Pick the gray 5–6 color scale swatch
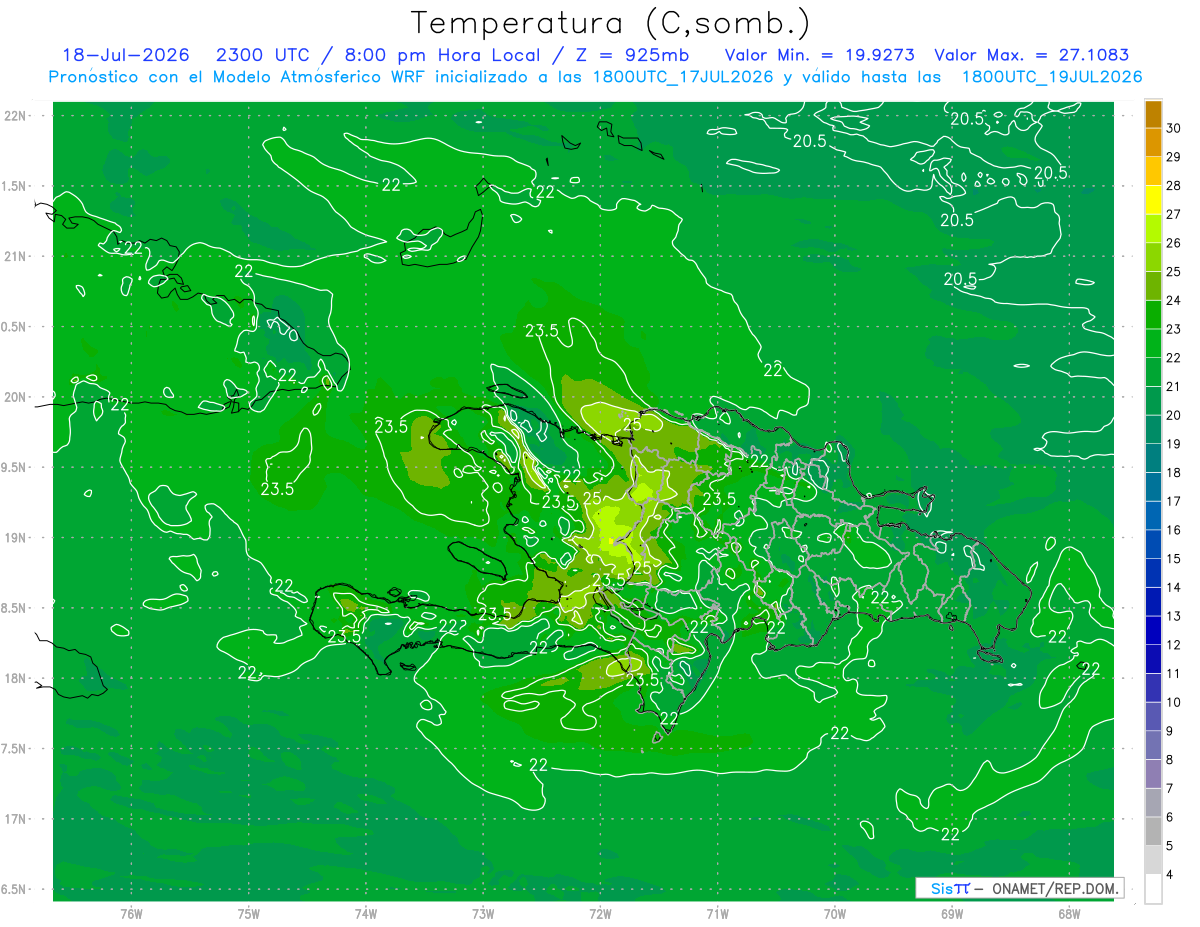This screenshot has height=927, width=1200. click(1153, 831)
